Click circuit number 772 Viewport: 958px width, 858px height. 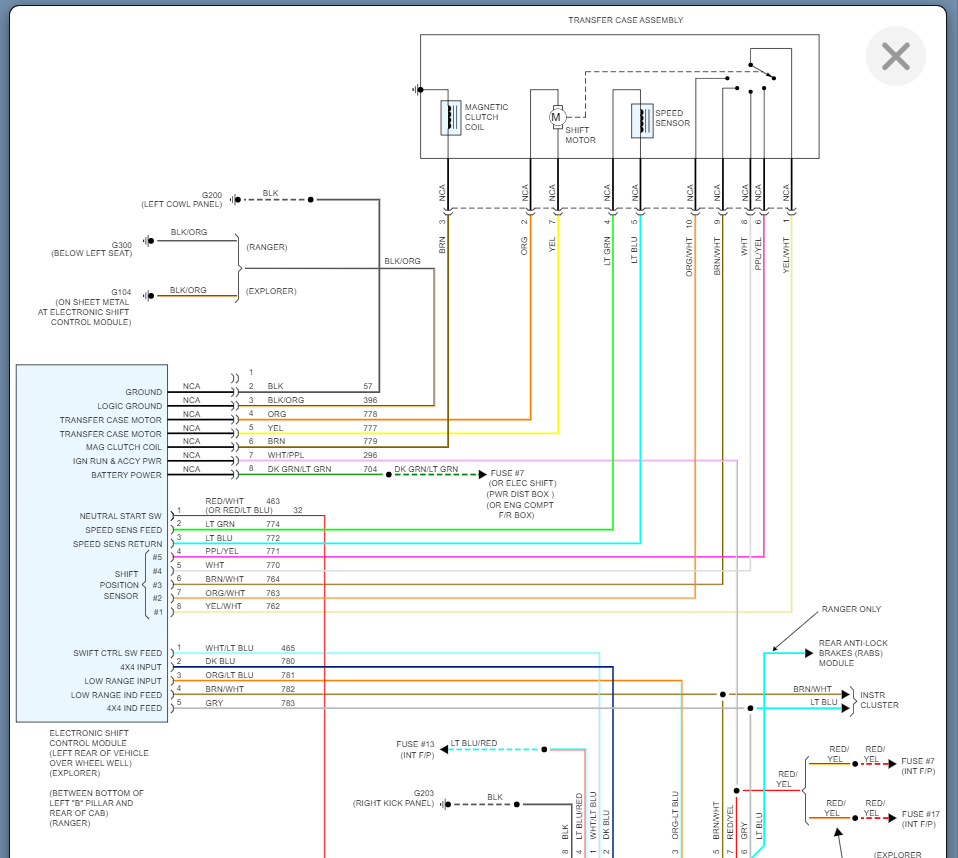[273, 538]
